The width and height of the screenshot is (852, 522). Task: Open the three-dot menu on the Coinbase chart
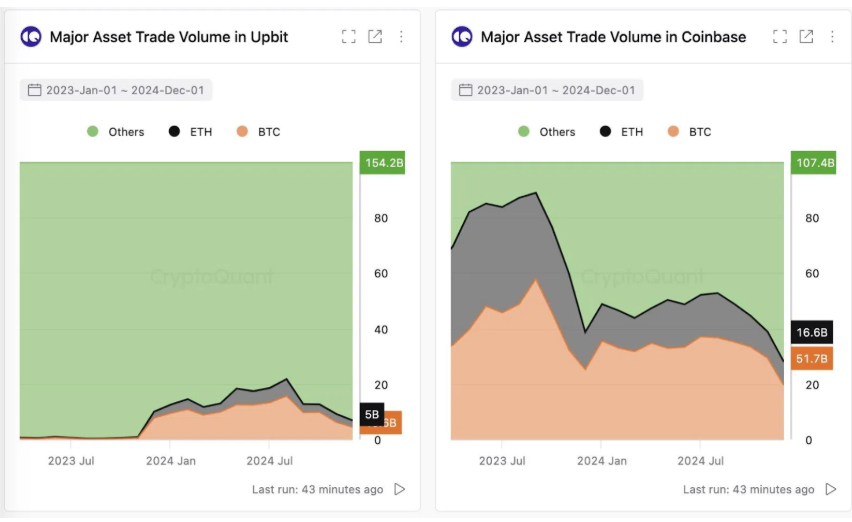tap(832, 37)
